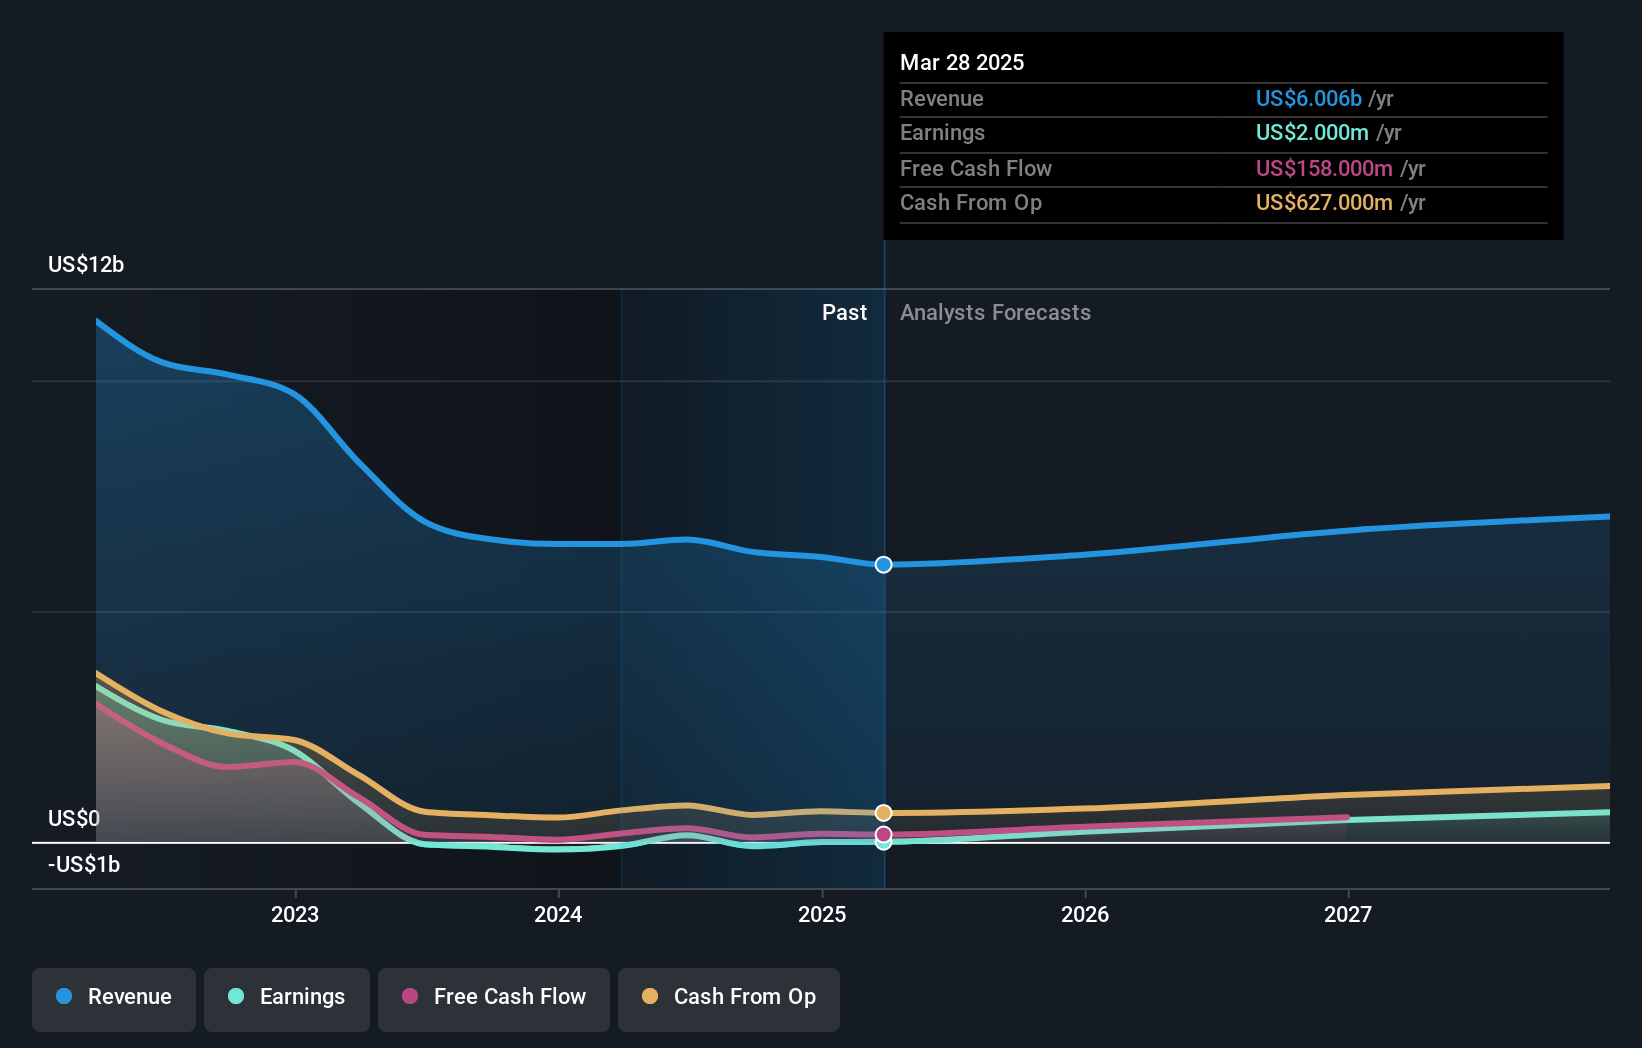The image size is (1642, 1048).
Task: Click the US$6.006b revenue value in tooltip
Action: click(1308, 98)
